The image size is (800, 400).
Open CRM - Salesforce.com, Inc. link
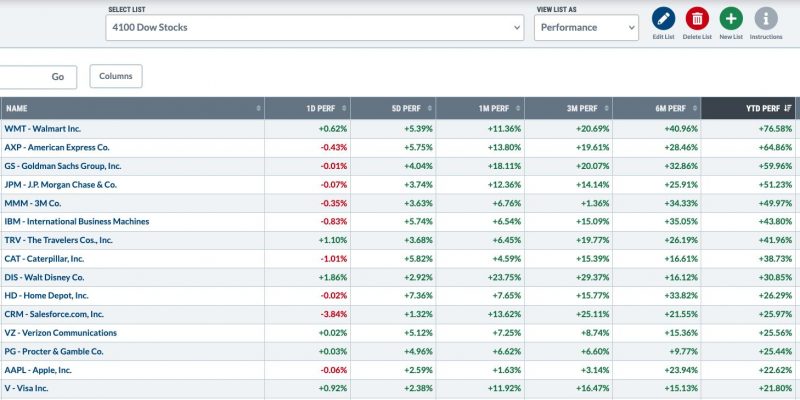coord(54,314)
